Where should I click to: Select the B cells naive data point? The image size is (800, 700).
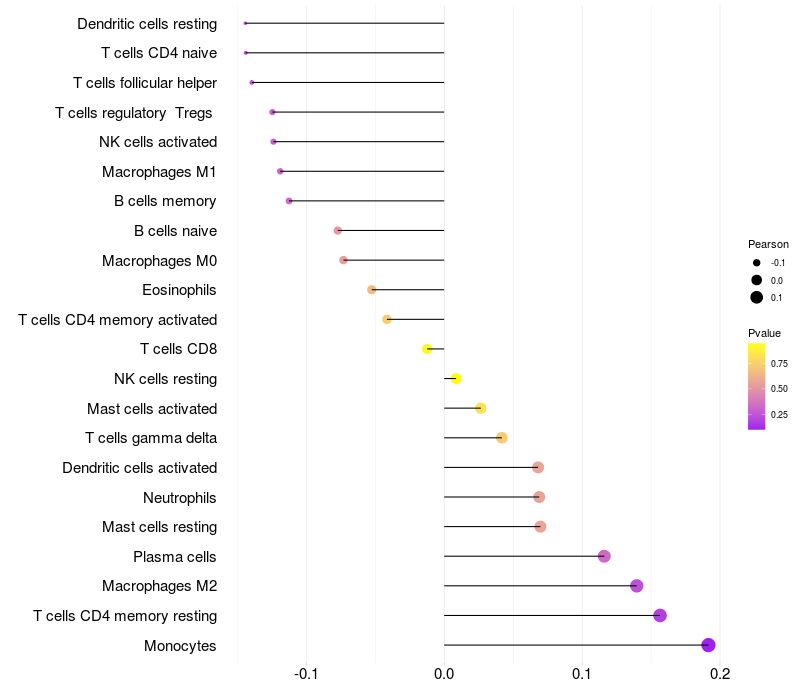(337, 231)
